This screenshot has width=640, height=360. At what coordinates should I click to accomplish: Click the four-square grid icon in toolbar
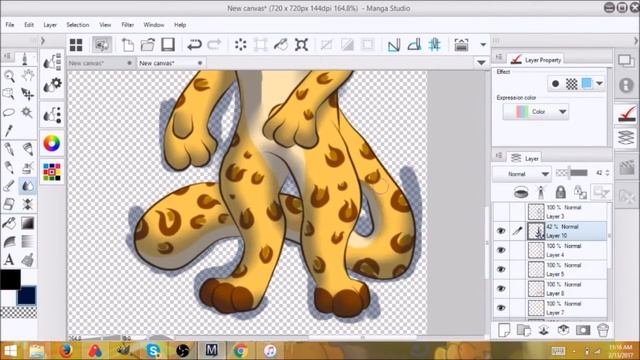tap(76, 44)
